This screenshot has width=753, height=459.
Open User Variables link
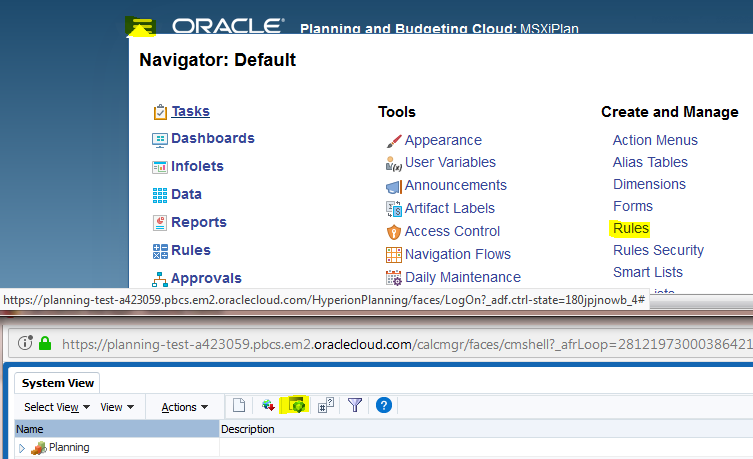click(x=450, y=162)
